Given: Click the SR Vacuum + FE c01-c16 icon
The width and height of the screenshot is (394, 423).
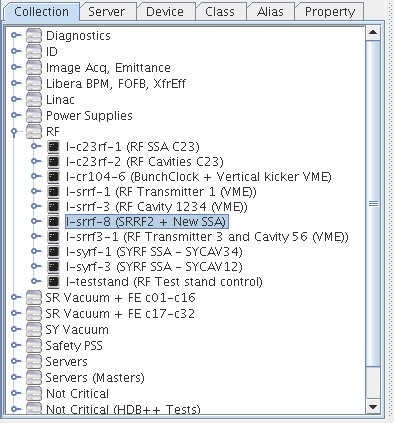Looking at the screenshot, I should click(x=34, y=297).
